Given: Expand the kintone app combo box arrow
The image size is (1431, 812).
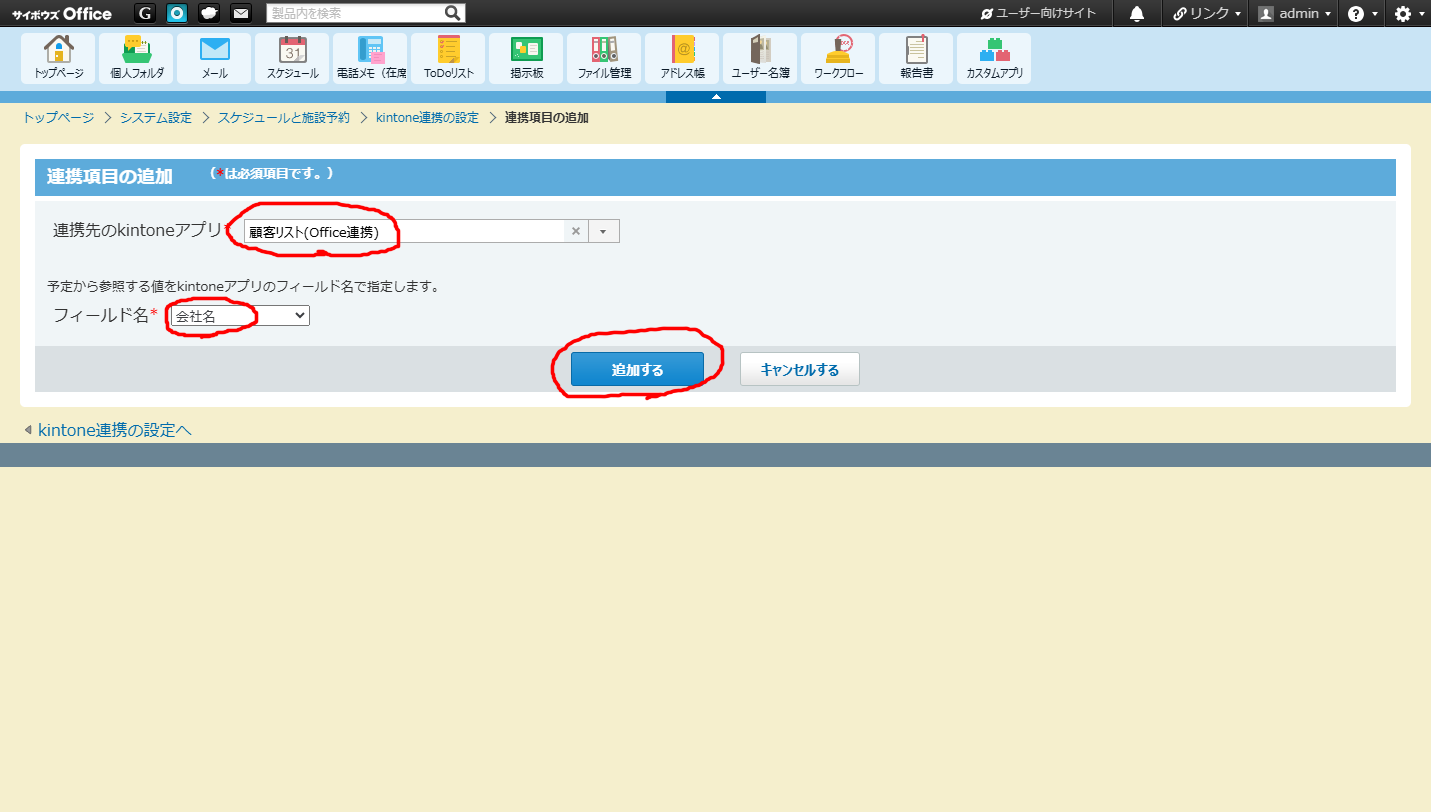Looking at the screenshot, I should pos(603,231).
